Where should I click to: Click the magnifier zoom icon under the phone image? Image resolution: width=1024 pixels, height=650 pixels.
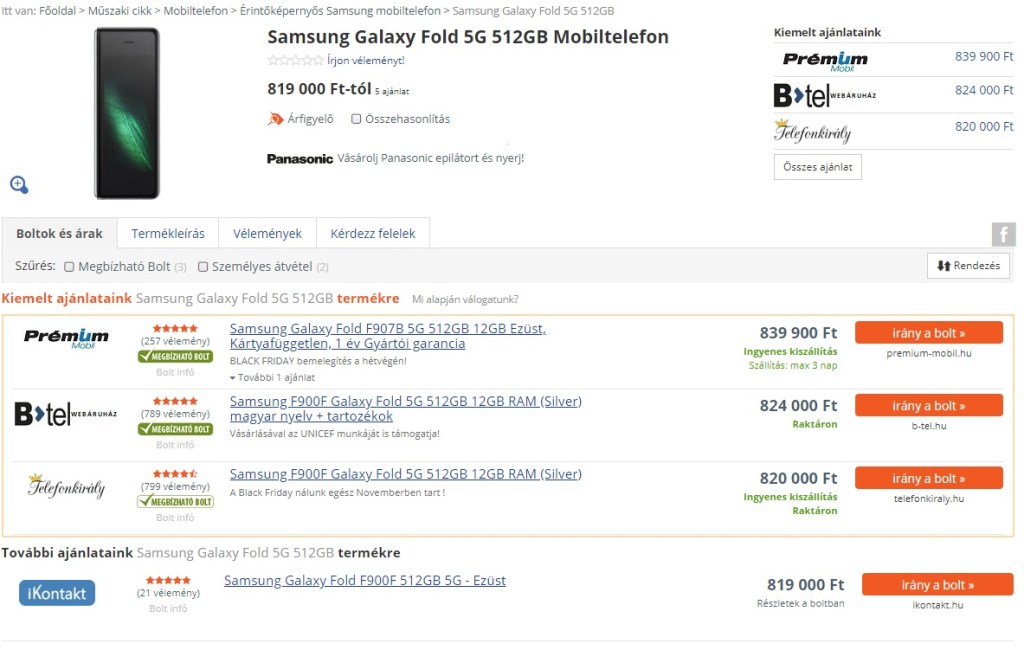pos(19,184)
